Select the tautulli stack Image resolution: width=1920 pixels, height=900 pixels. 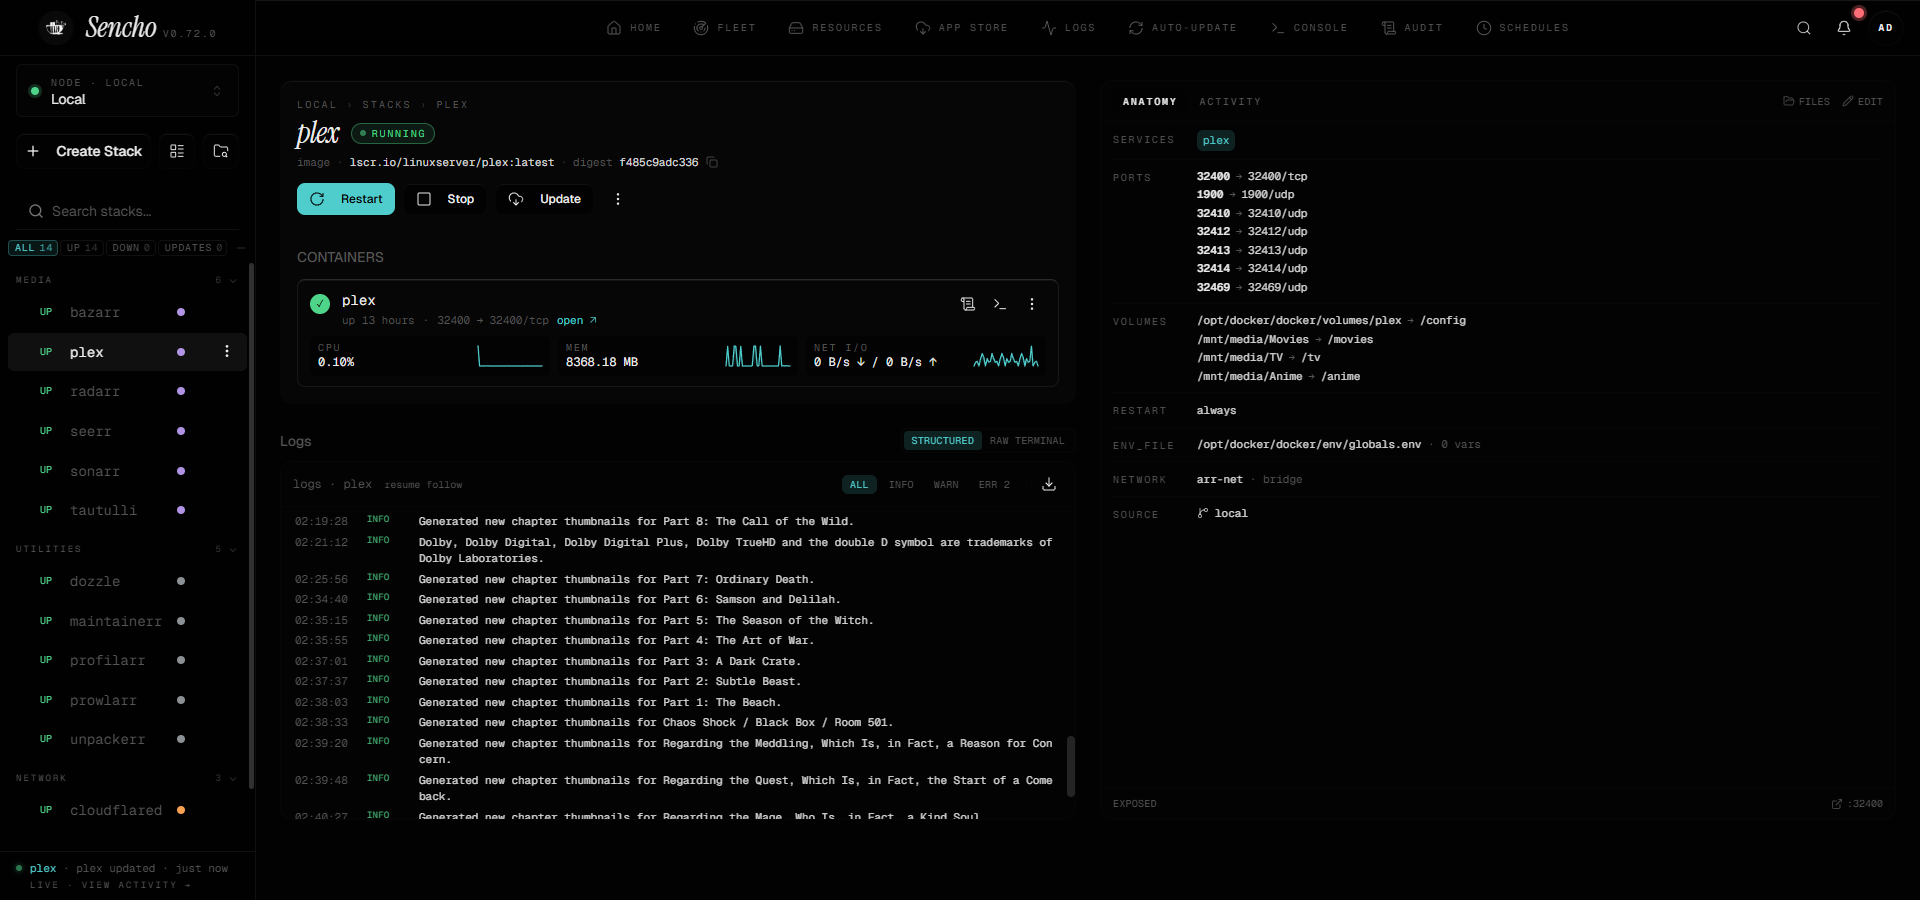[x=127, y=510]
